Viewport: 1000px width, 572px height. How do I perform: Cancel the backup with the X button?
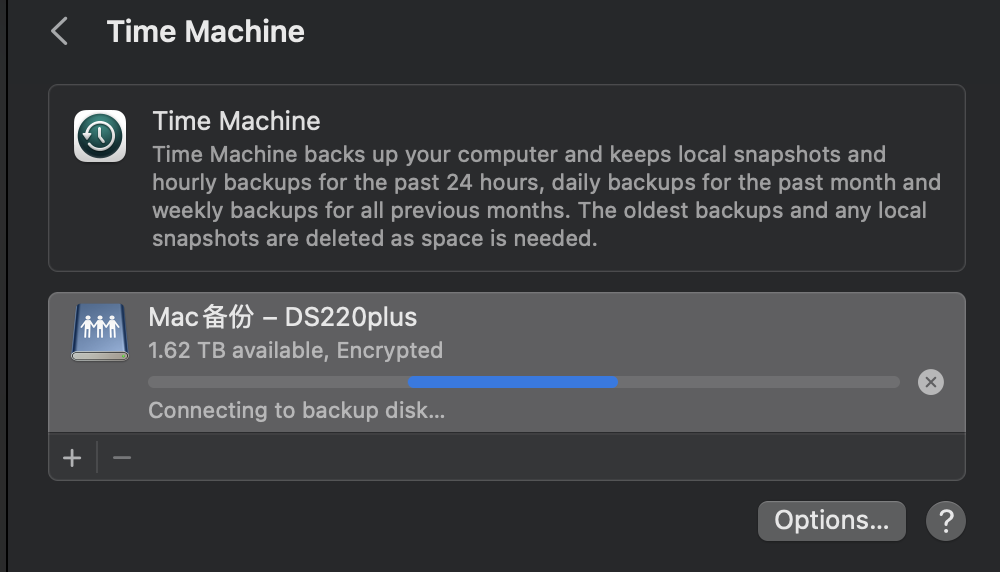pyautogui.click(x=930, y=382)
